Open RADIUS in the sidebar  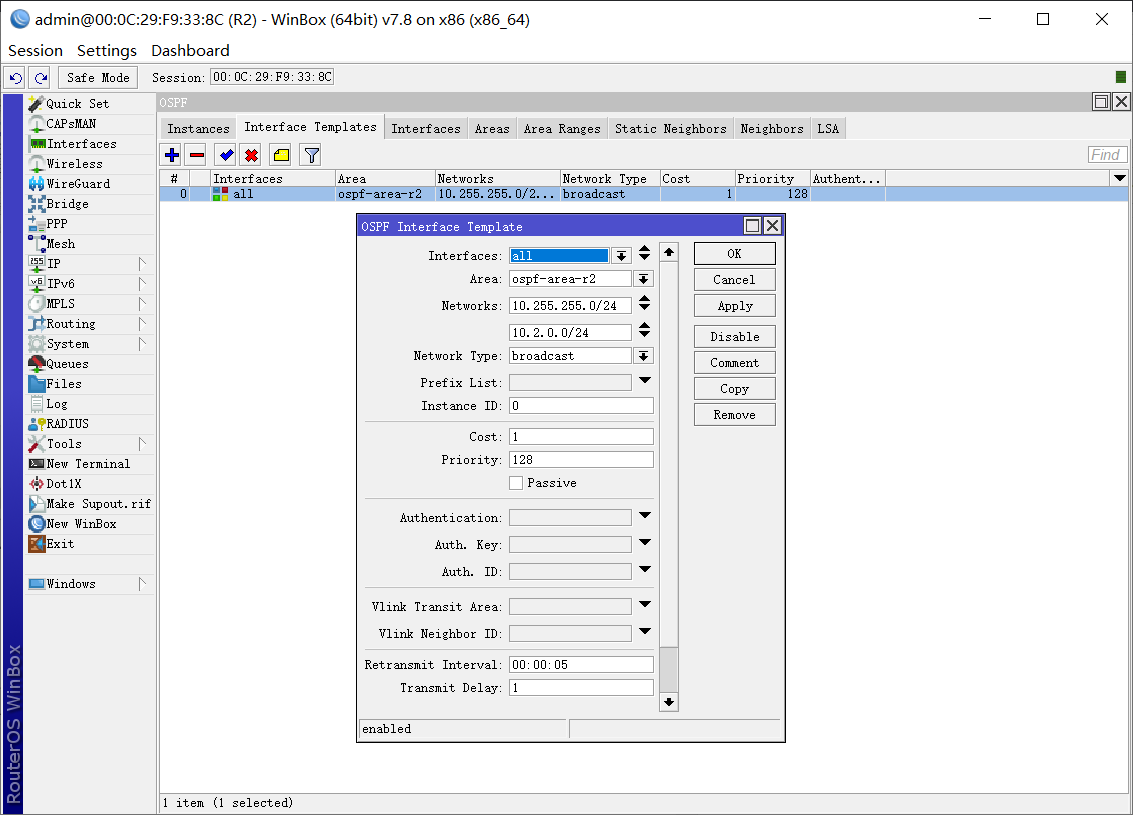(x=90, y=424)
